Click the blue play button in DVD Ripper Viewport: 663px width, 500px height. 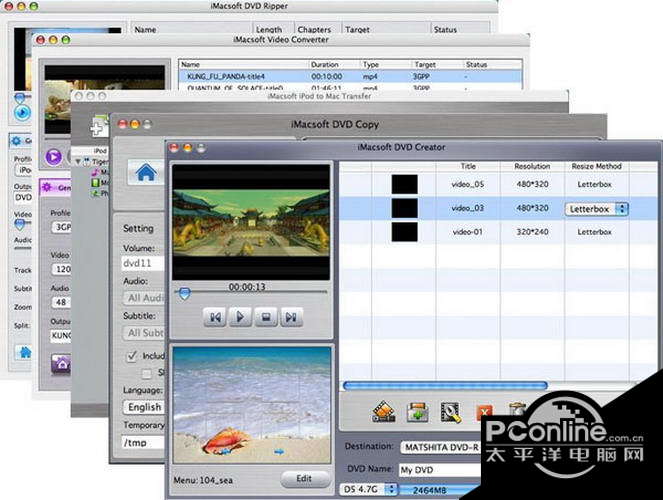coord(22,113)
